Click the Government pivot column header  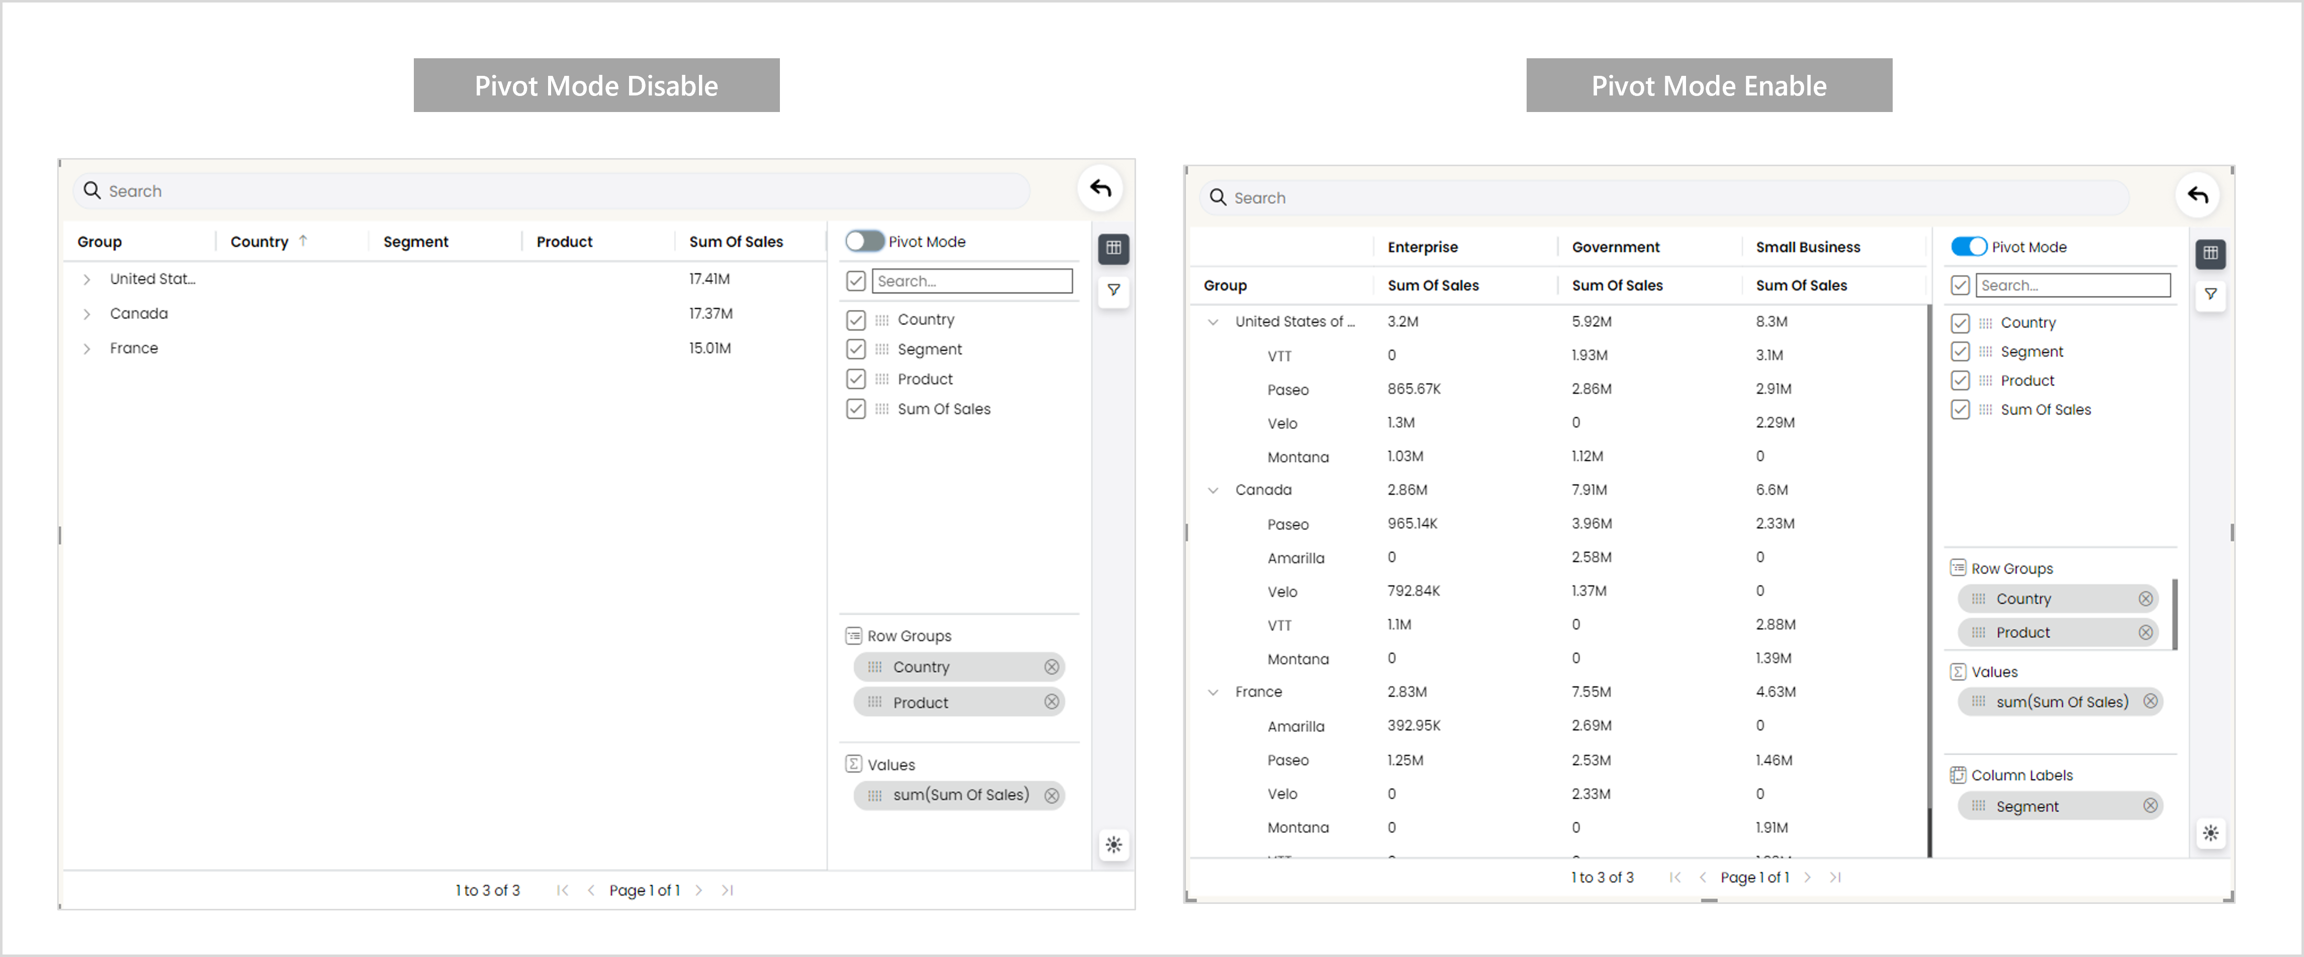[1615, 247]
